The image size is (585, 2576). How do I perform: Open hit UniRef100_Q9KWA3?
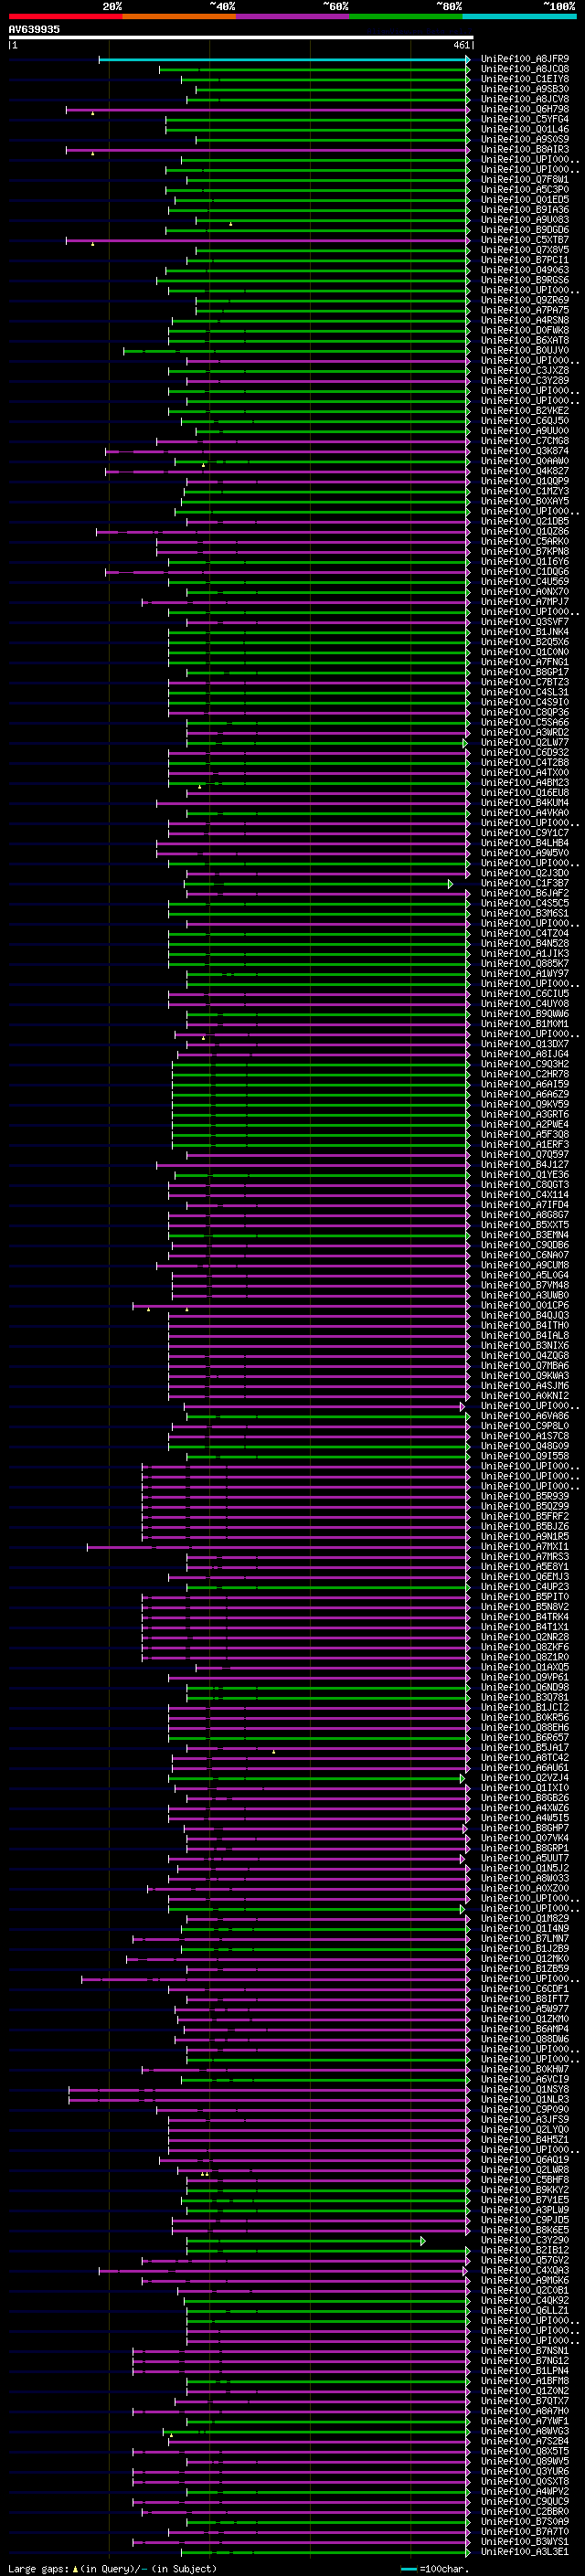click(x=524, y=1376)
